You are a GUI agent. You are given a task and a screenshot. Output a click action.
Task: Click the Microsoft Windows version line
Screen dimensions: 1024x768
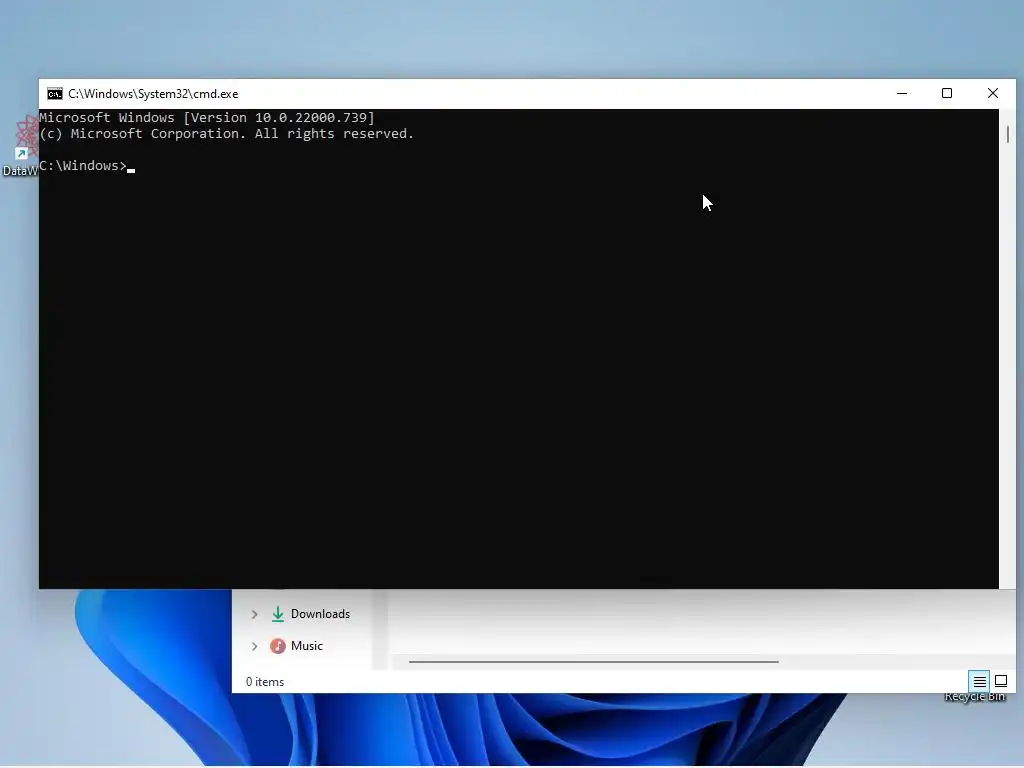coord(207,118)
